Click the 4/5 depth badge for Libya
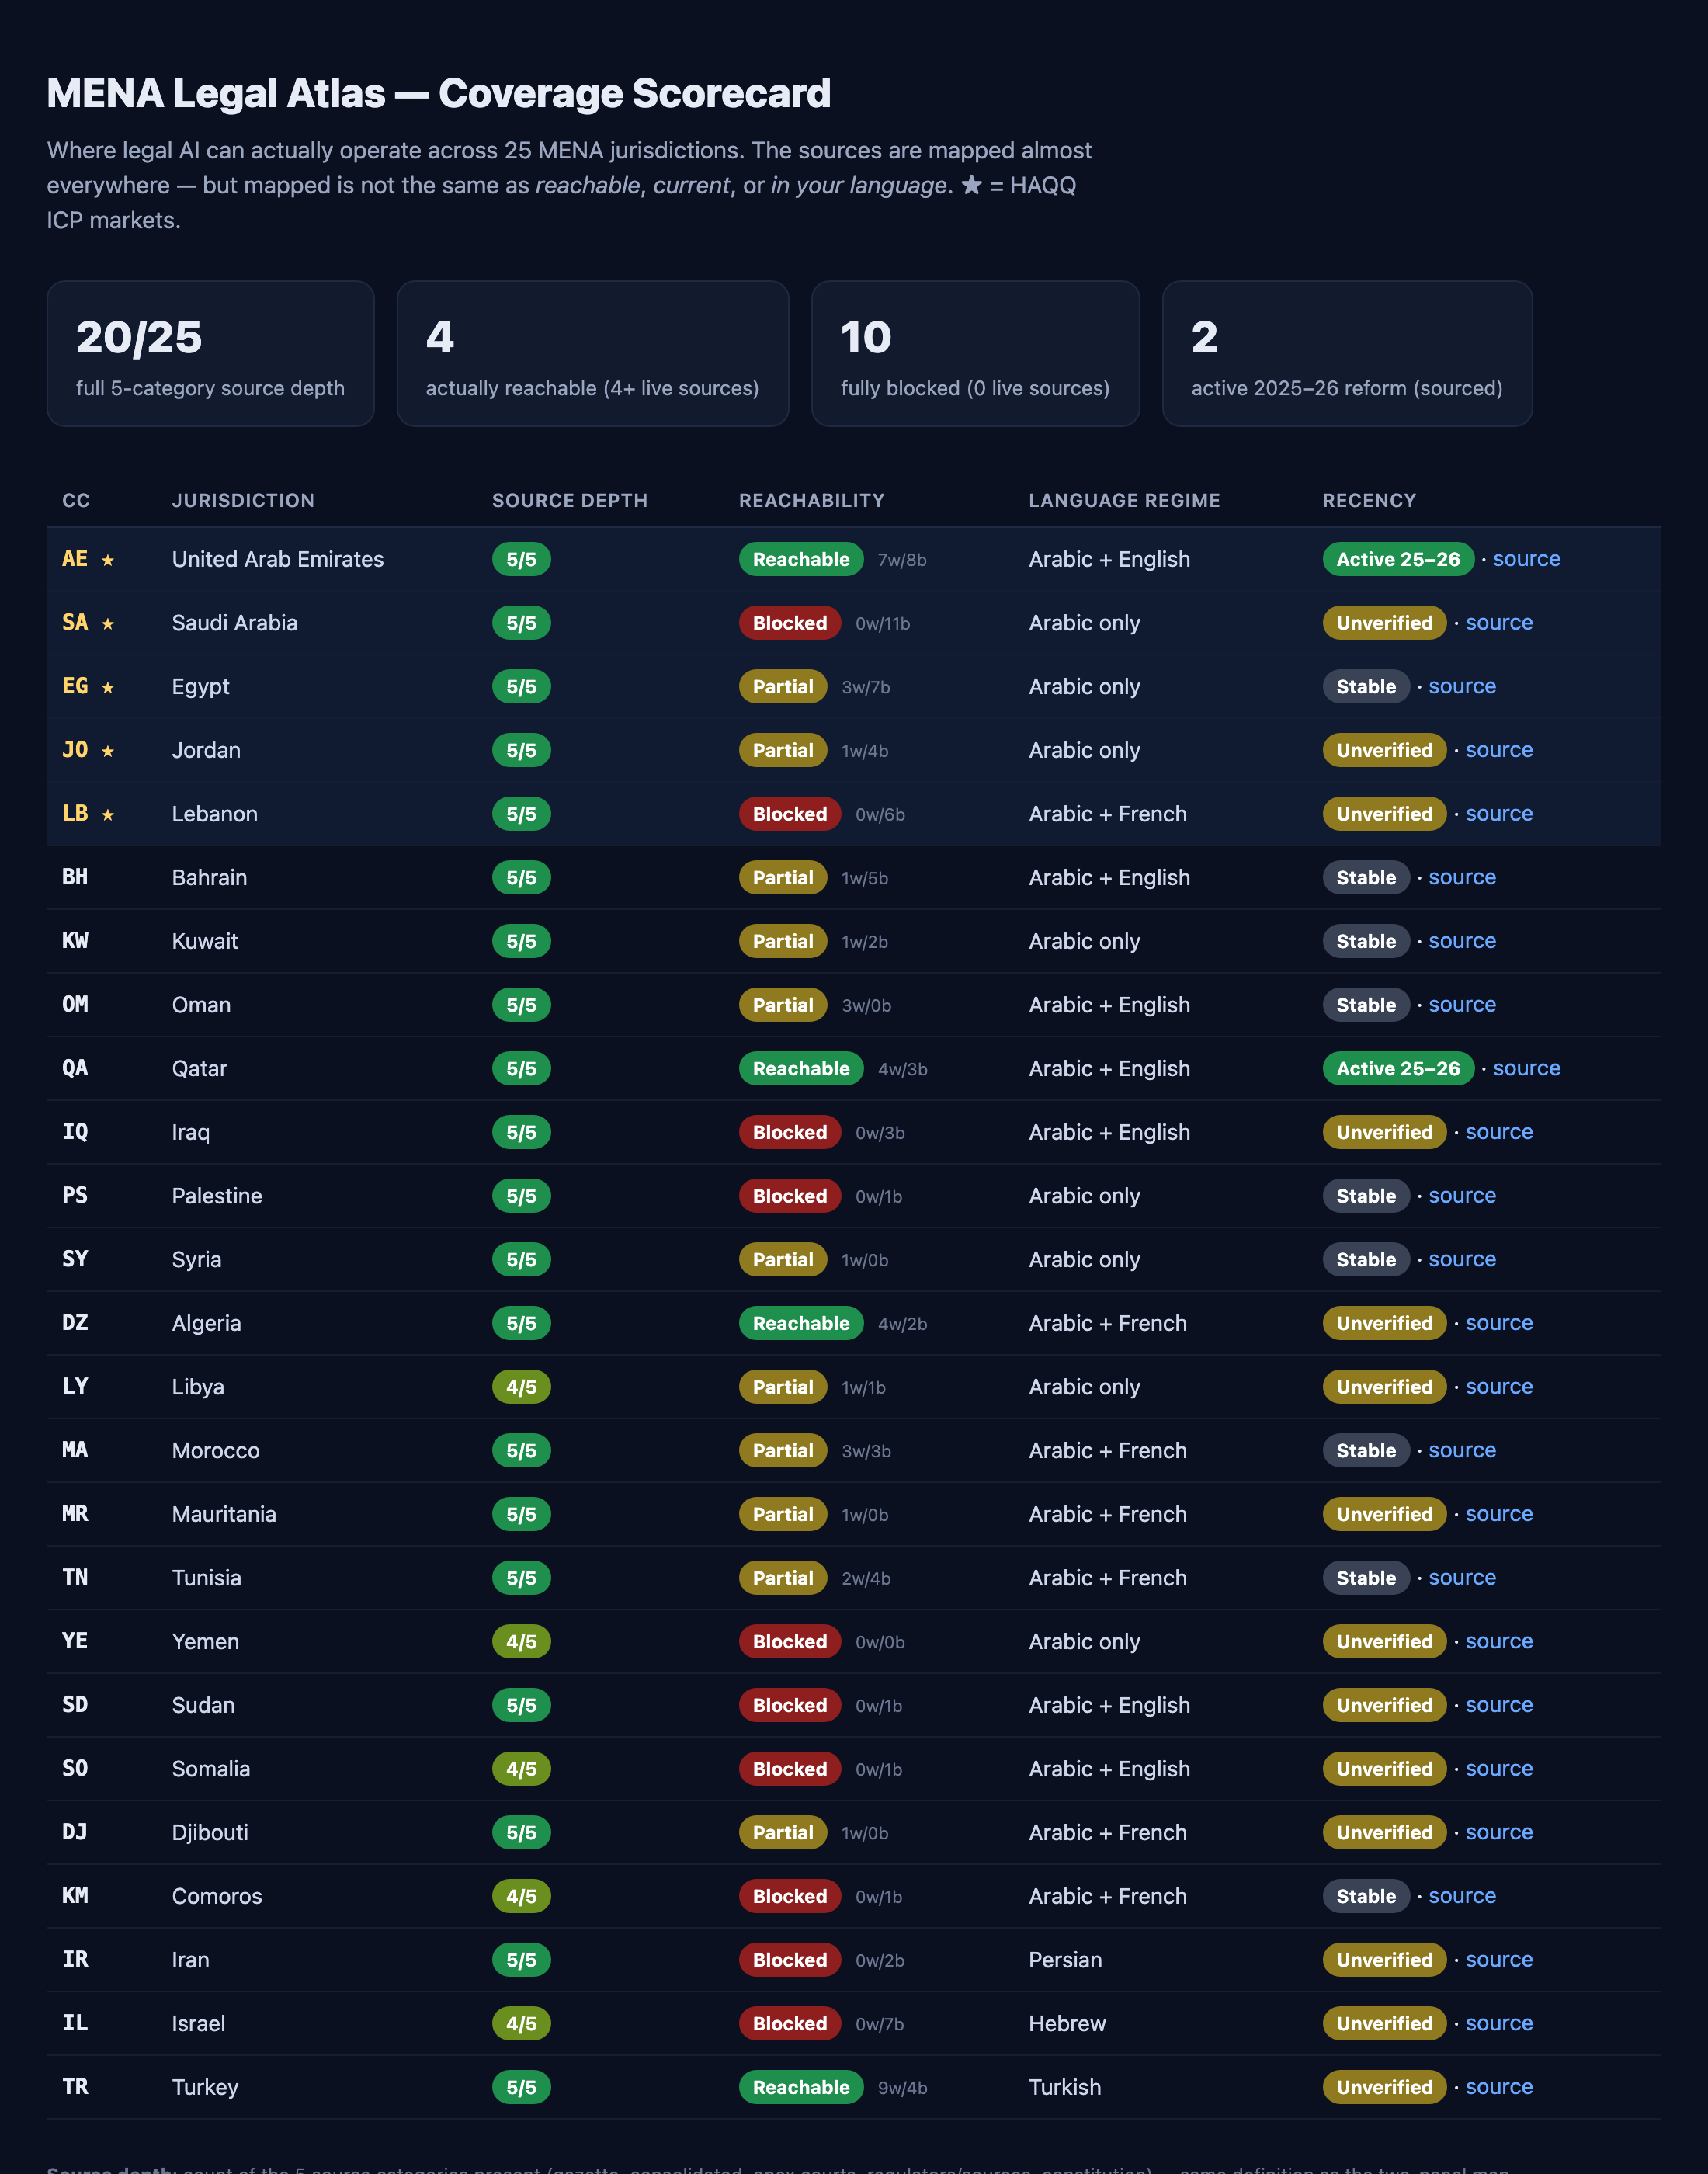The image size is (1708, 2174). pyautogui.click(x=521, y=1387)
